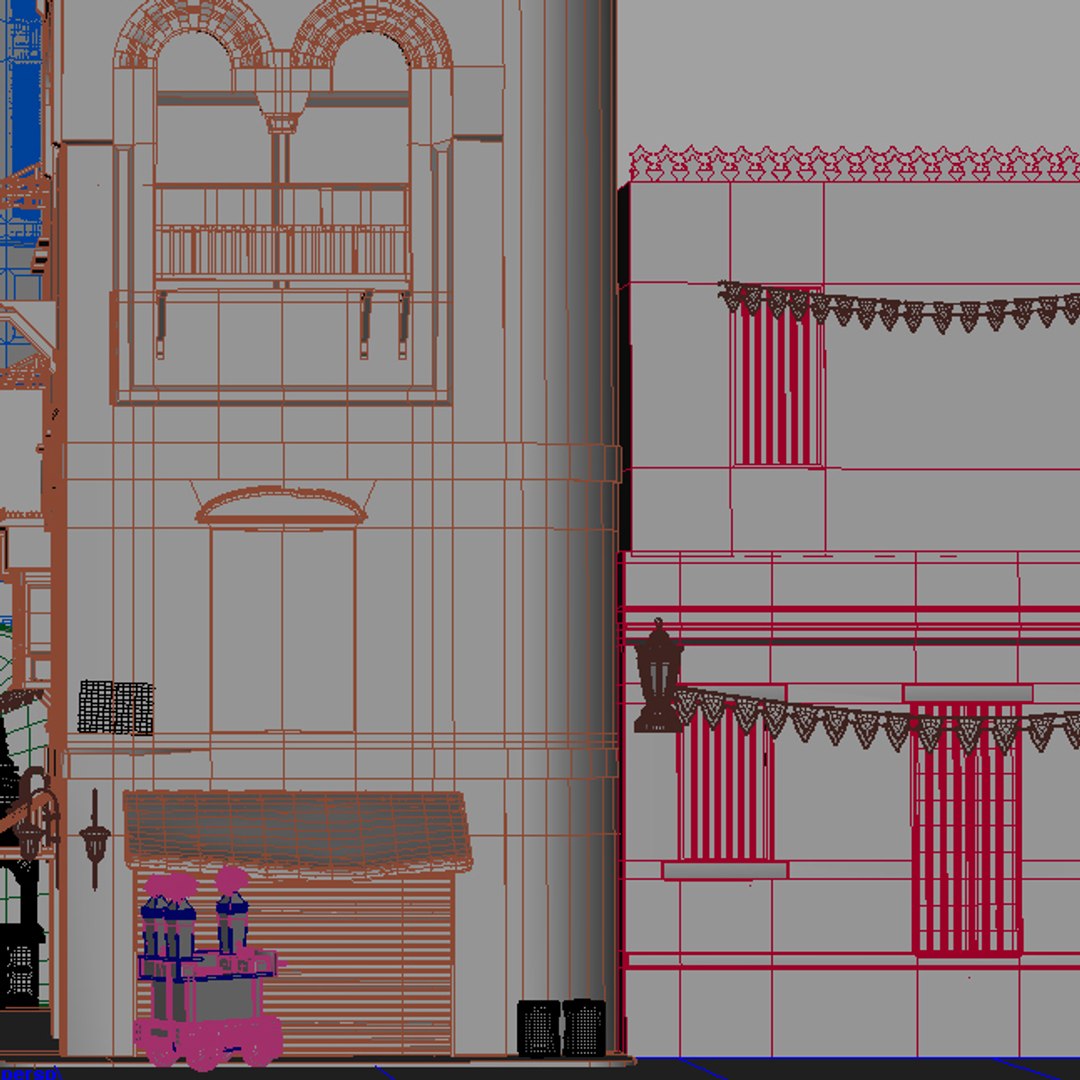Select the right arch above the balcony
Screen dimensions: 1080x1080
372,34
